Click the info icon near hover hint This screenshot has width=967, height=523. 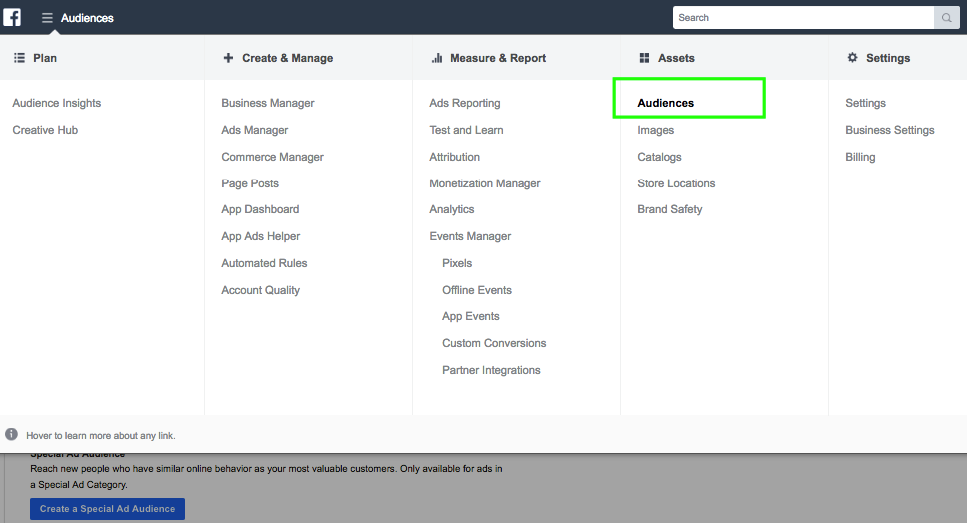[12, 434]
